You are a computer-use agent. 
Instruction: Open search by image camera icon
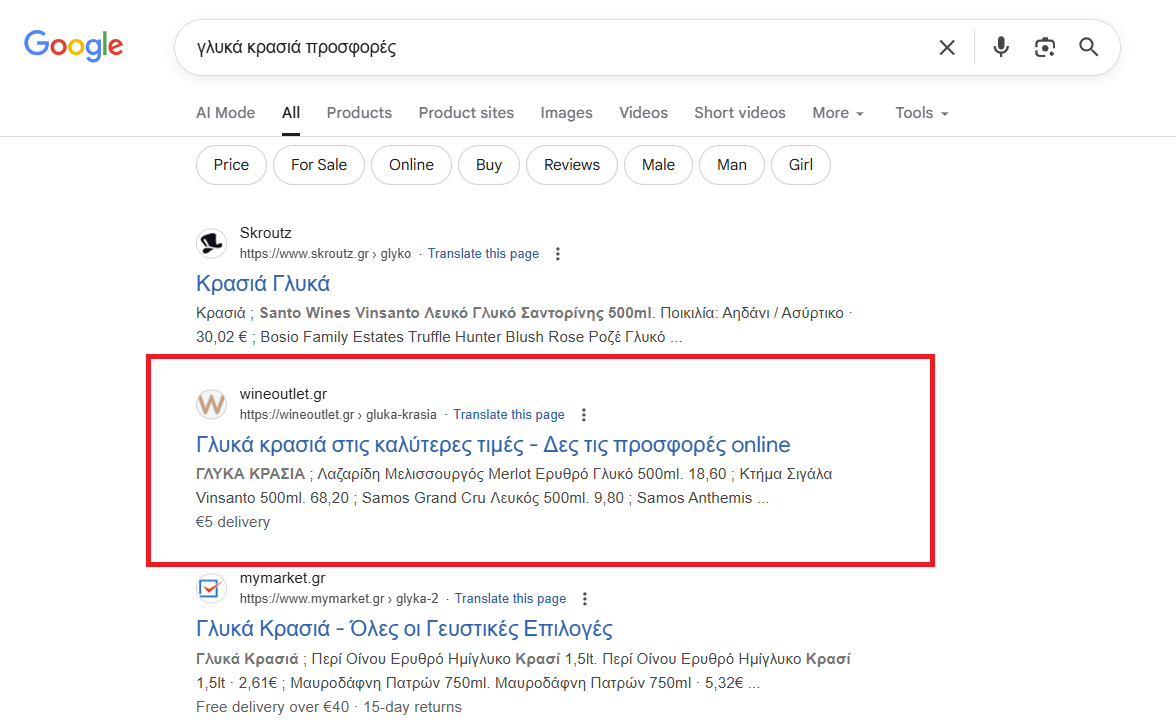(x=1045, y=47)
